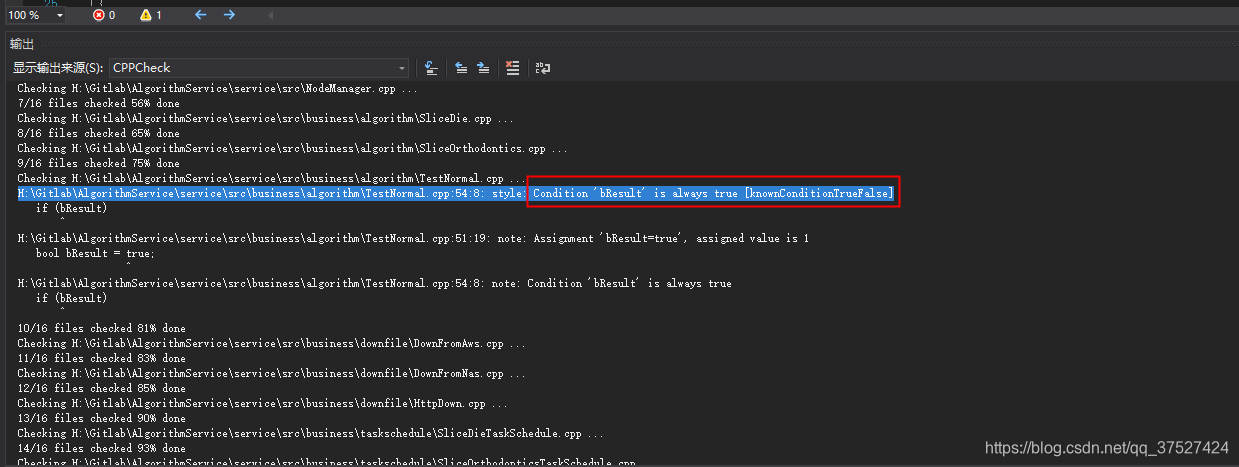Click the 'Checking ...DownFromNas.cpp ...' line
The width and height of the screenshot is (1239, 467).
click(272, 373)
